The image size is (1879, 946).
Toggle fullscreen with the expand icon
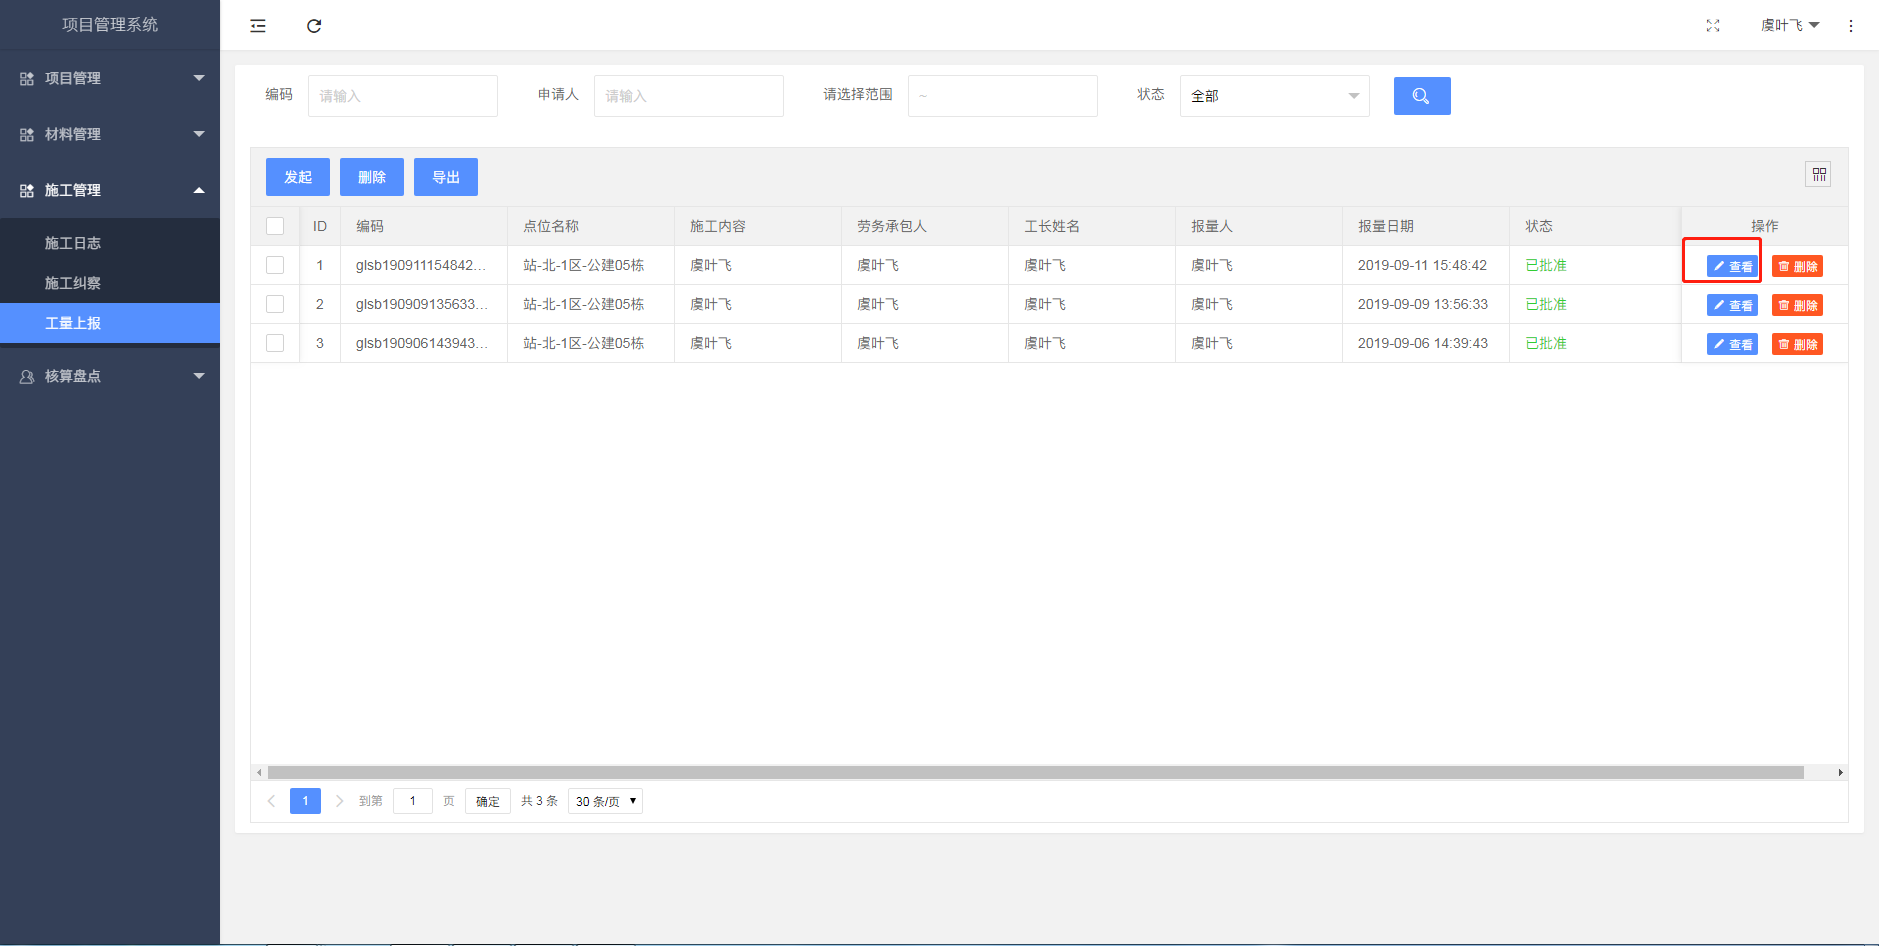pos(1713,26)
